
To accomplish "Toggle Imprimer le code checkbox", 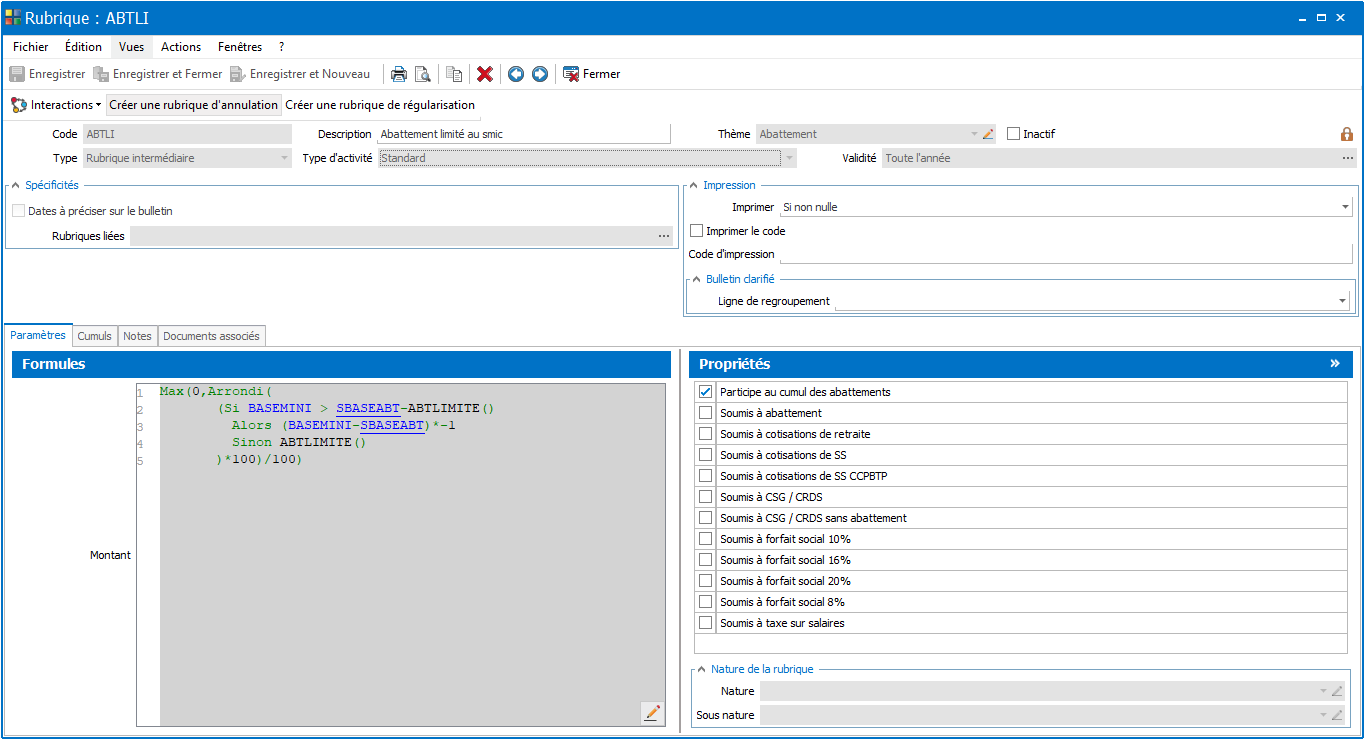I will (697, 231).
